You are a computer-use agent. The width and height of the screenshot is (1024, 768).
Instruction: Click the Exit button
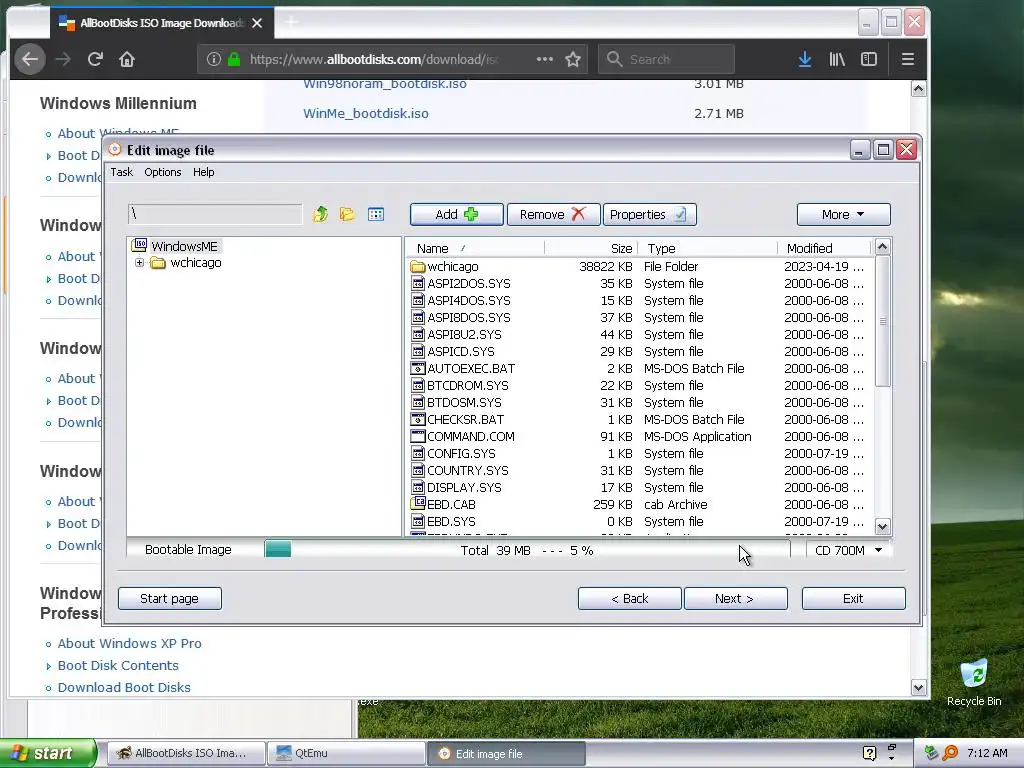853,598
